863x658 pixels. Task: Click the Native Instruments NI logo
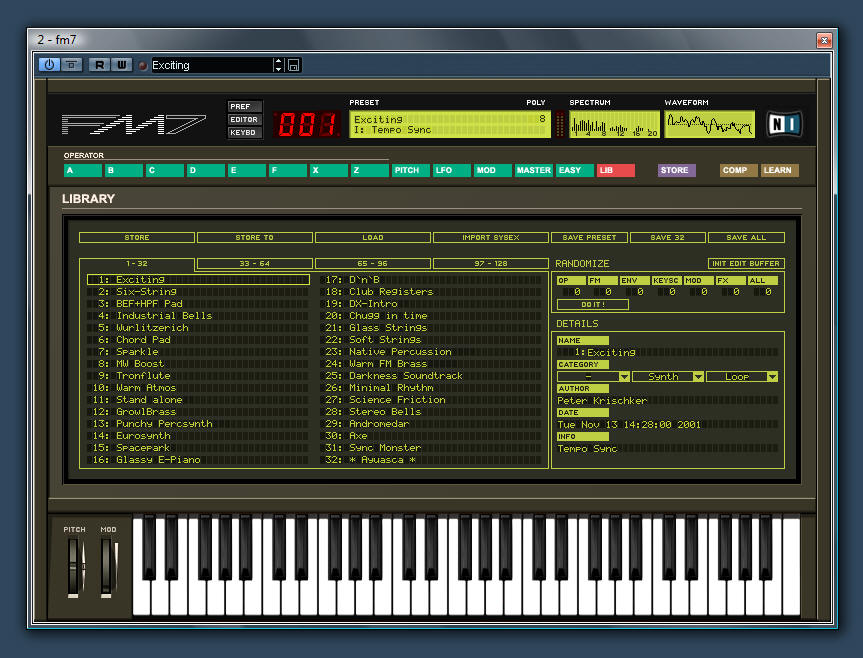tap(784, 124)
